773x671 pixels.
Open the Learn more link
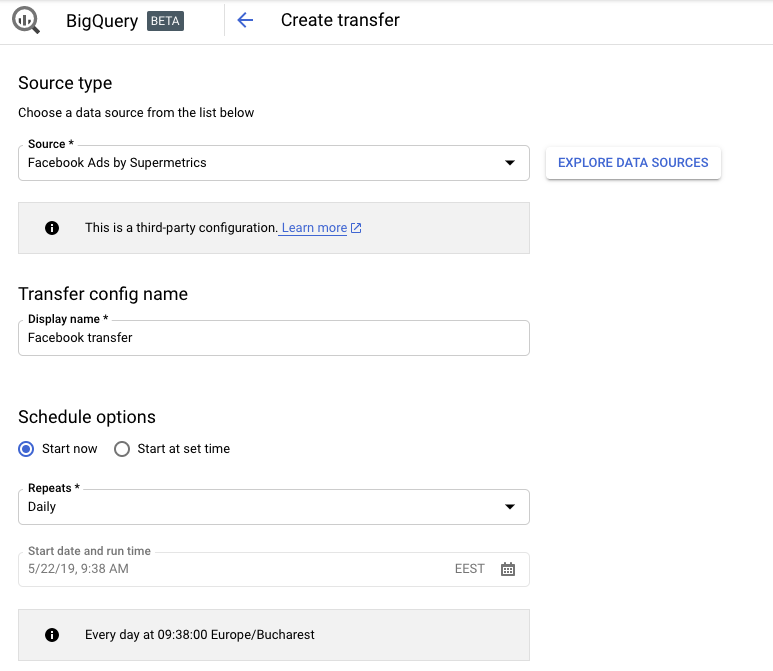(x=314, y=228)
